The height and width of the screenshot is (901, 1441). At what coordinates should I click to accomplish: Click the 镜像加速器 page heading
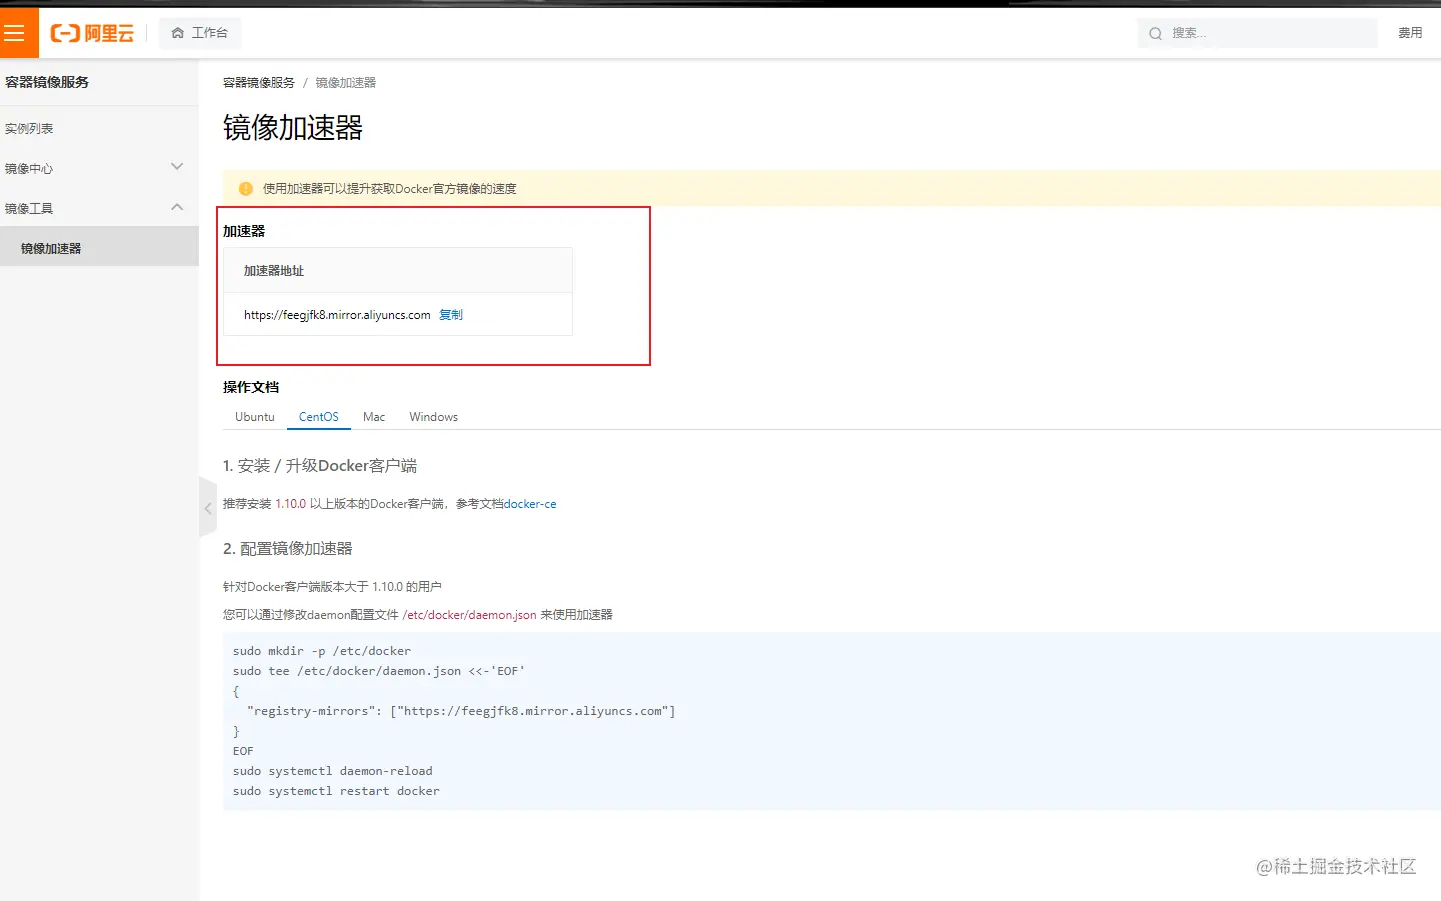(293, 128)
